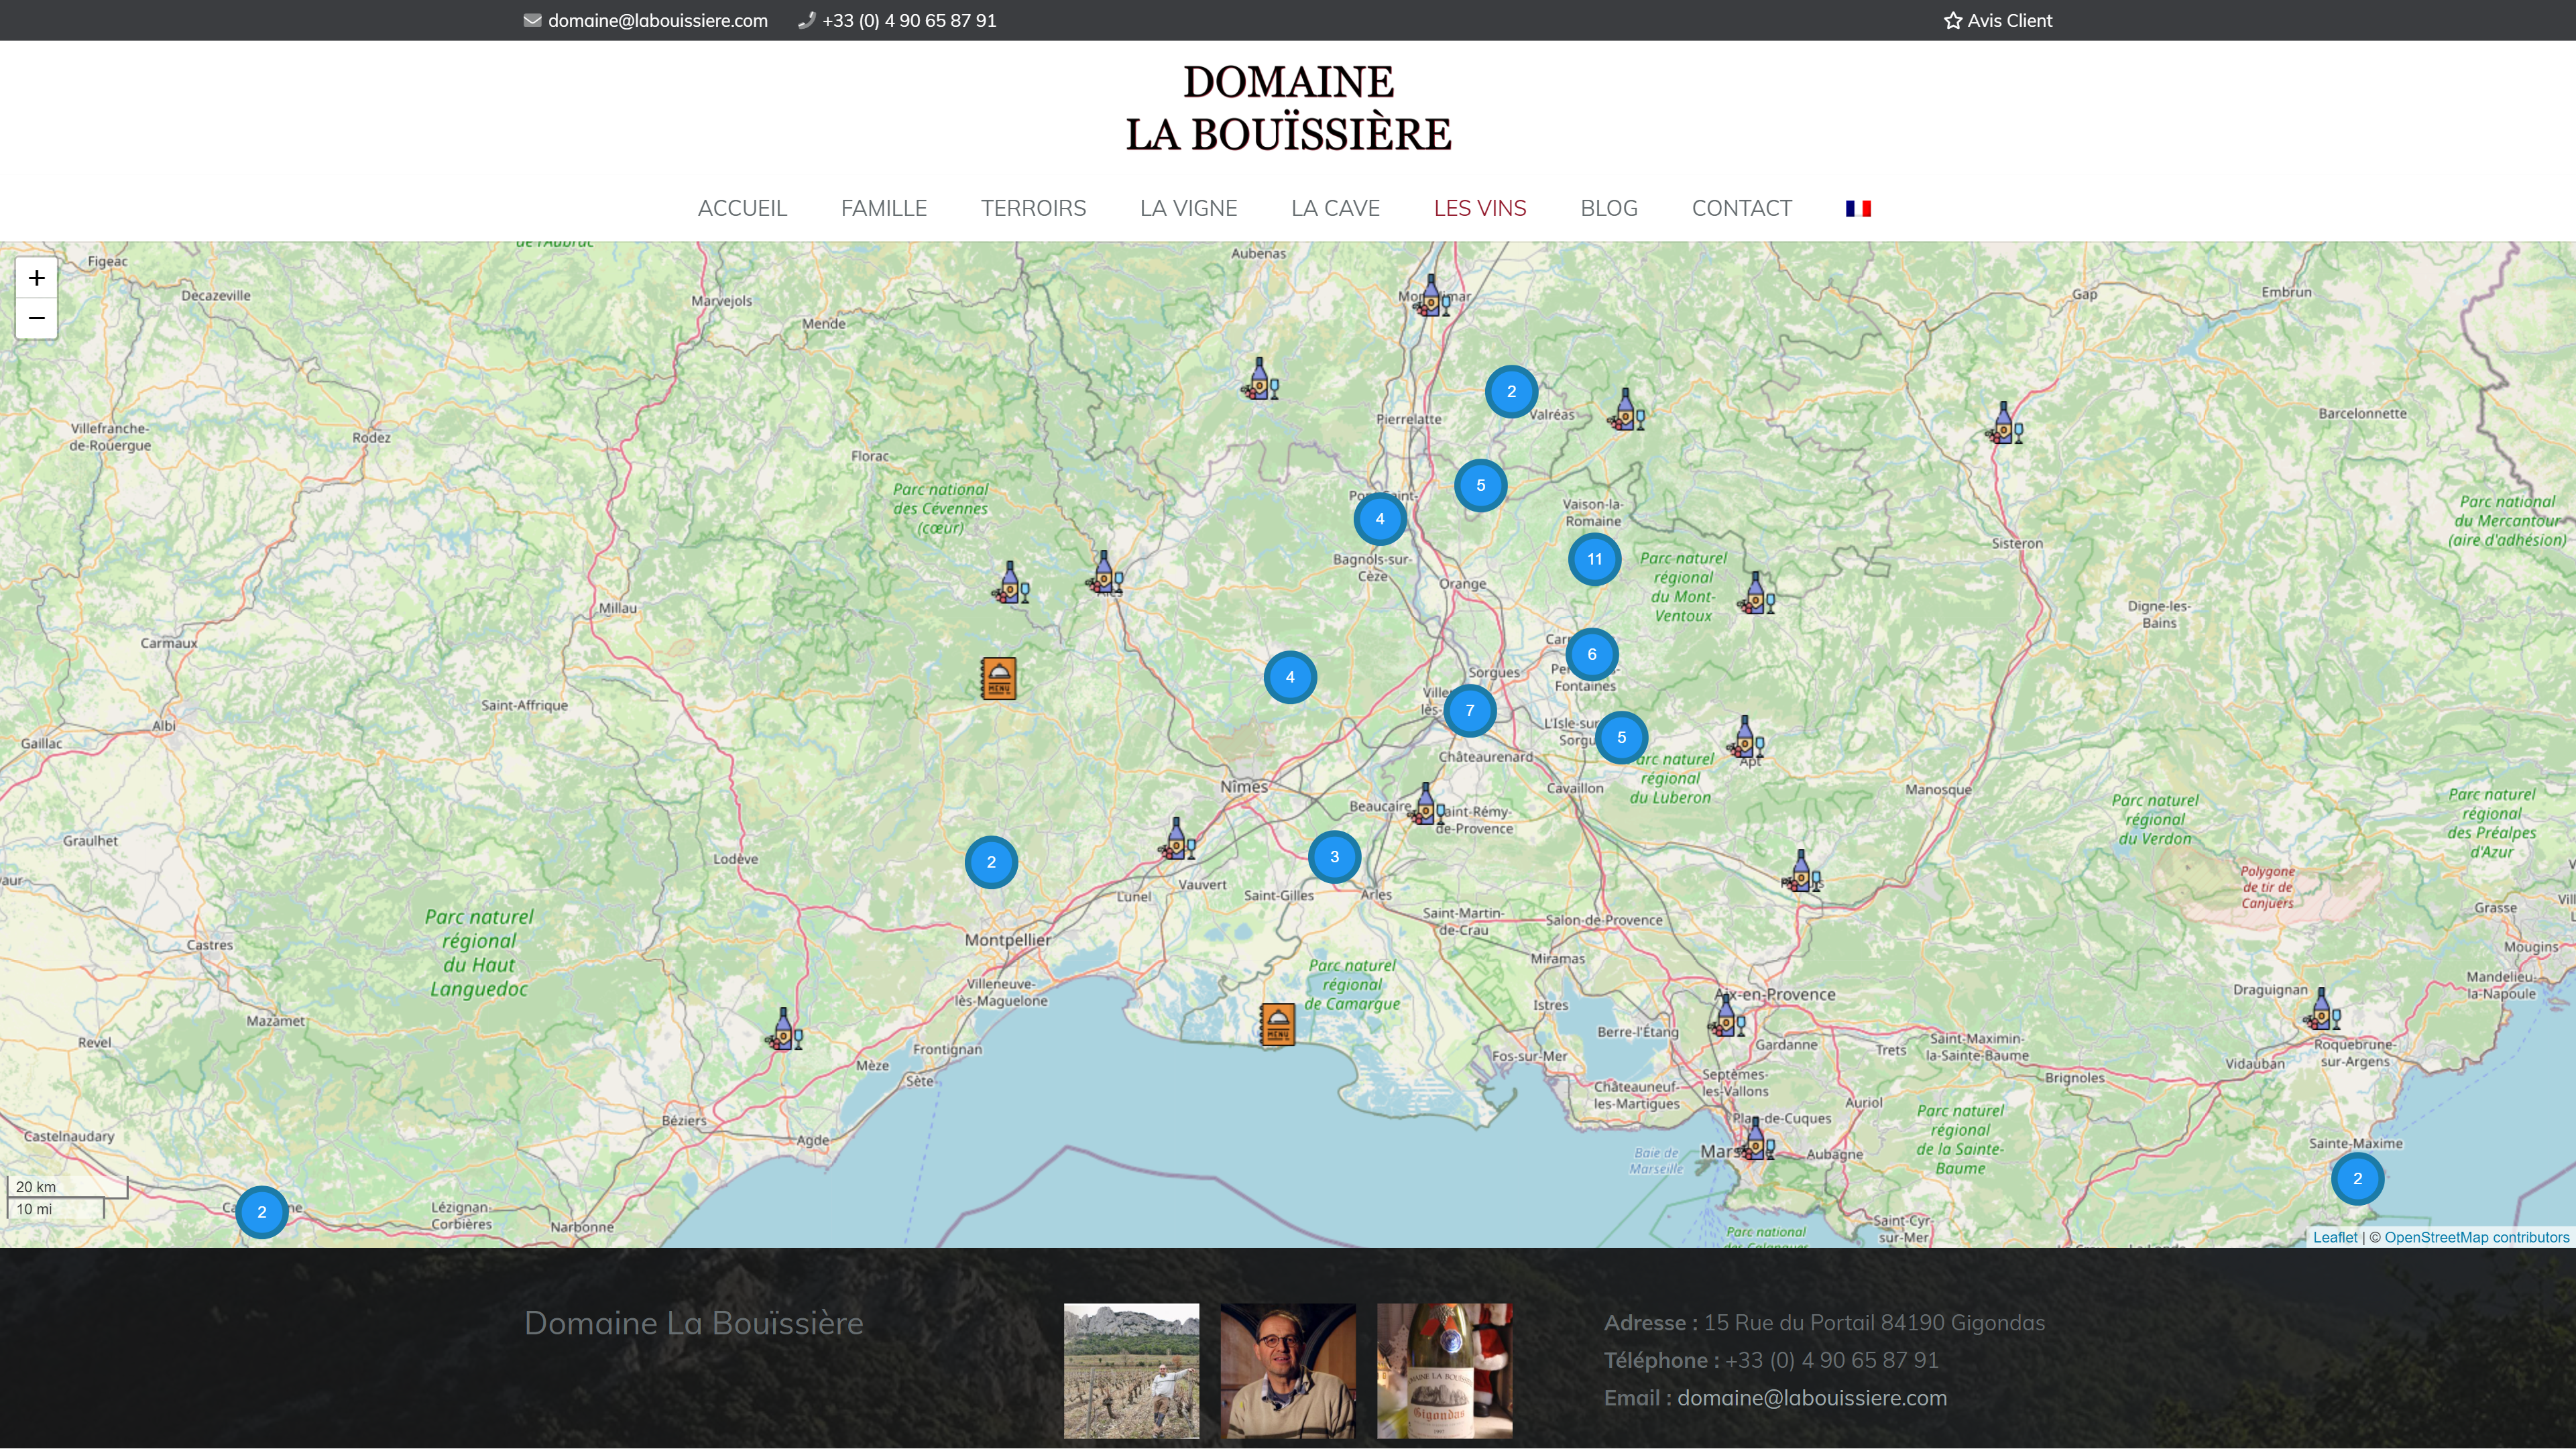The height and width of the screenshot is (1449, 2576).
Task: Click wine marker in Mont-Ventoux park
Action: tap(1757, 593)
